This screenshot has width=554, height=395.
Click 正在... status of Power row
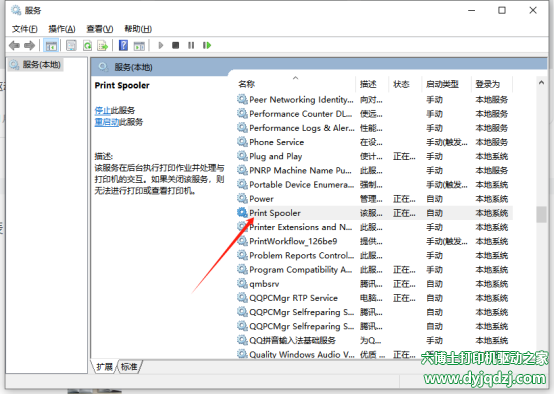404,199
